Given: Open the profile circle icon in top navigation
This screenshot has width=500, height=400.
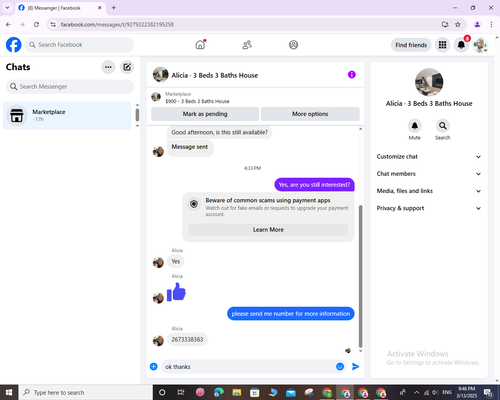Looking at the screenshot, I should point(293,45).
